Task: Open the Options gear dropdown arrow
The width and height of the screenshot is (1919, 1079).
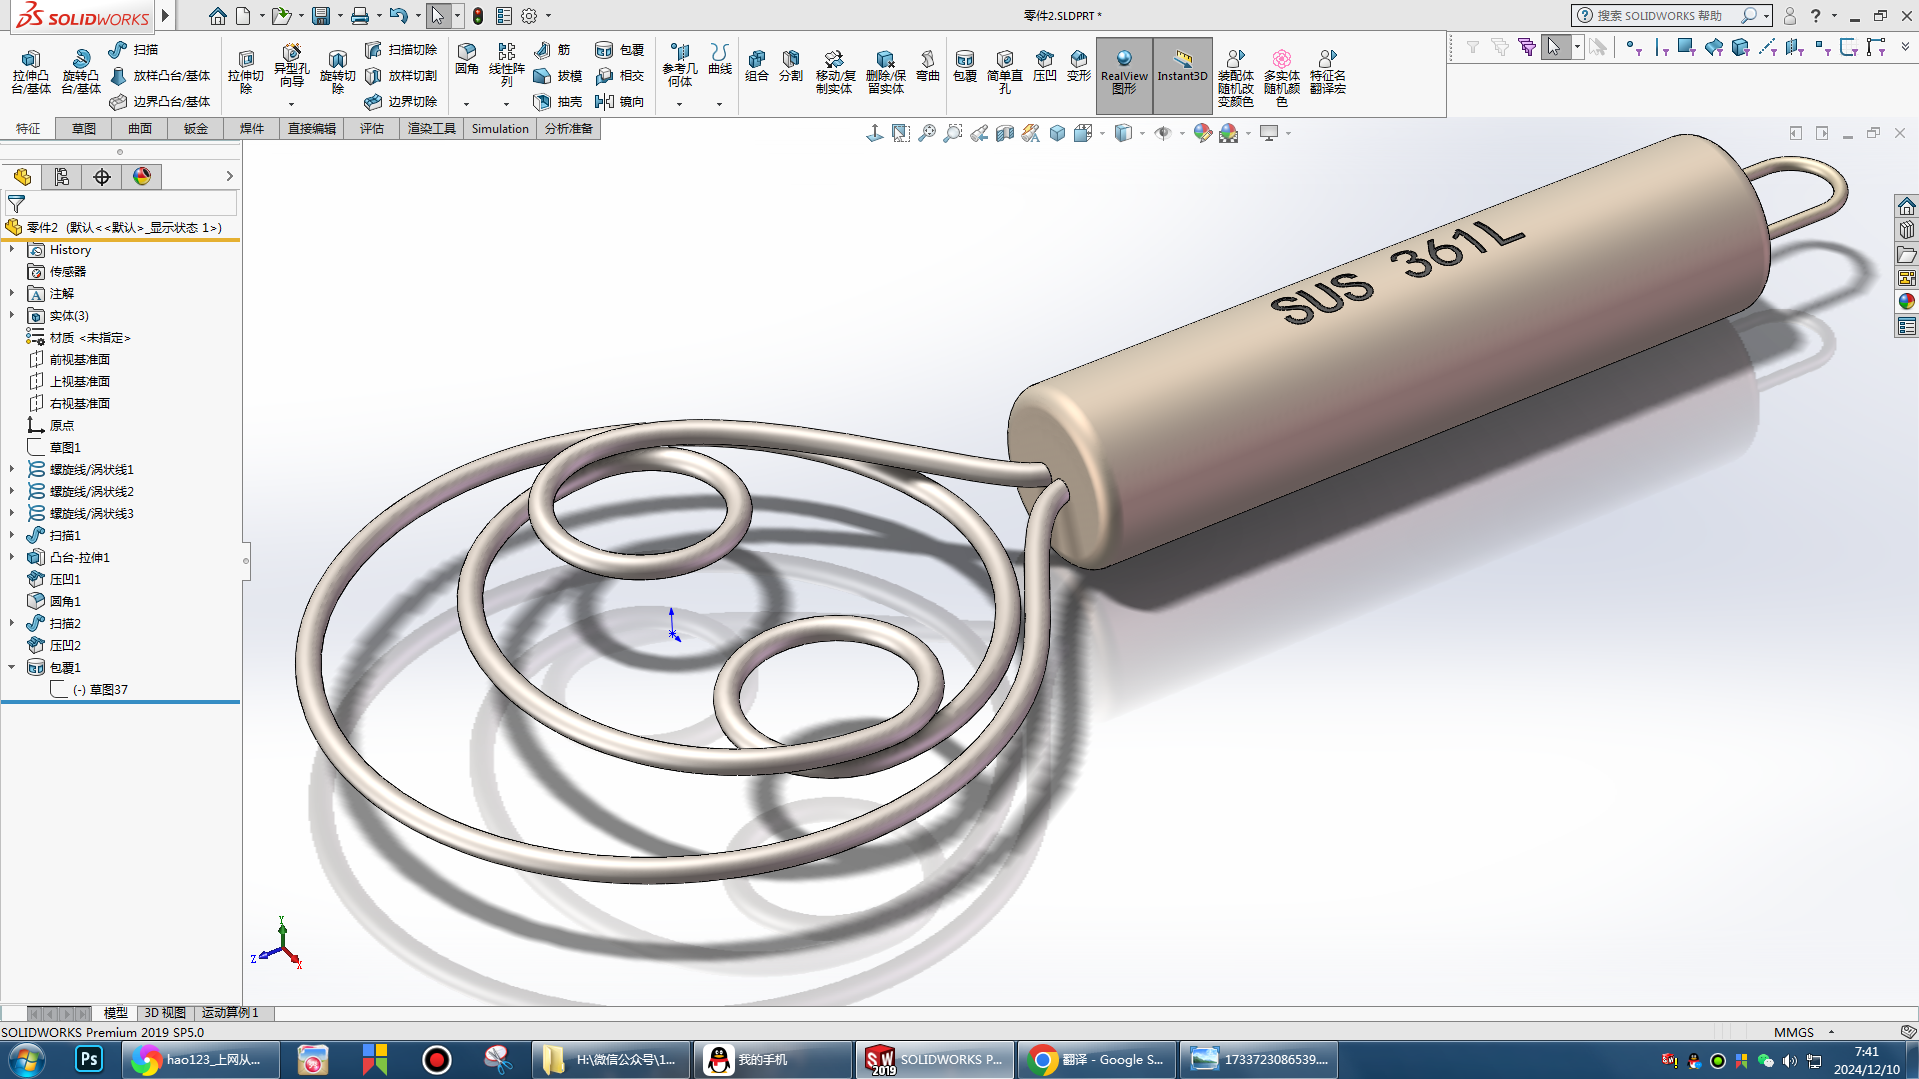Action: click(548, 16)
